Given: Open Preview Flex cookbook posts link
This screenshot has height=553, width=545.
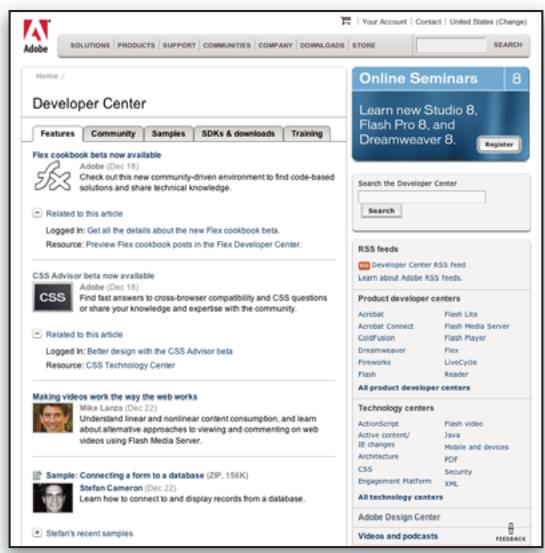Looking at the screenshot, I should tap(193, 244).
